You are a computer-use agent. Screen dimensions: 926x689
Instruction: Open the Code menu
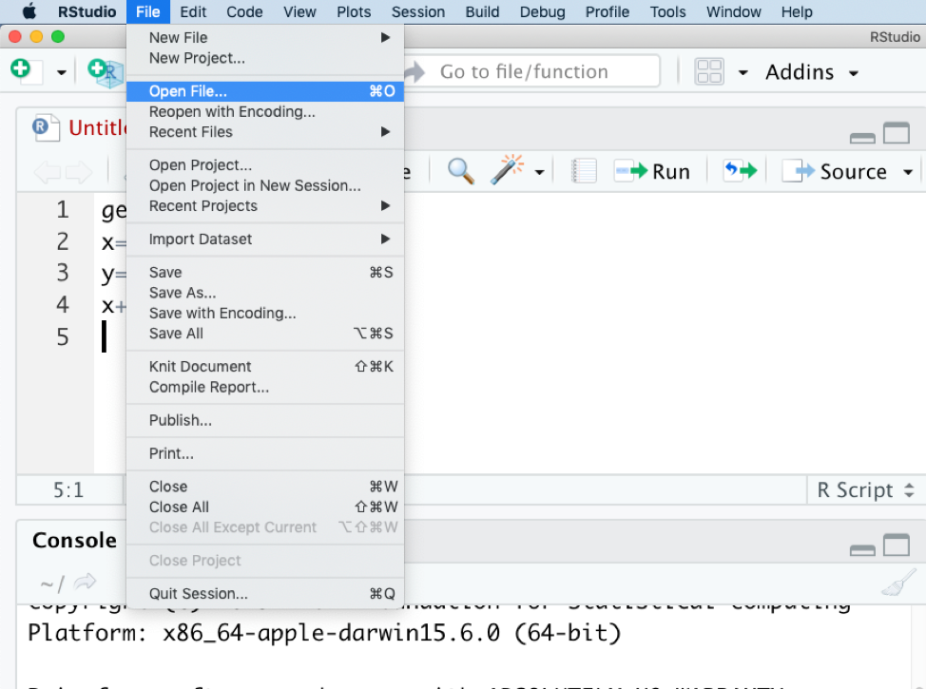click(244, 12)
